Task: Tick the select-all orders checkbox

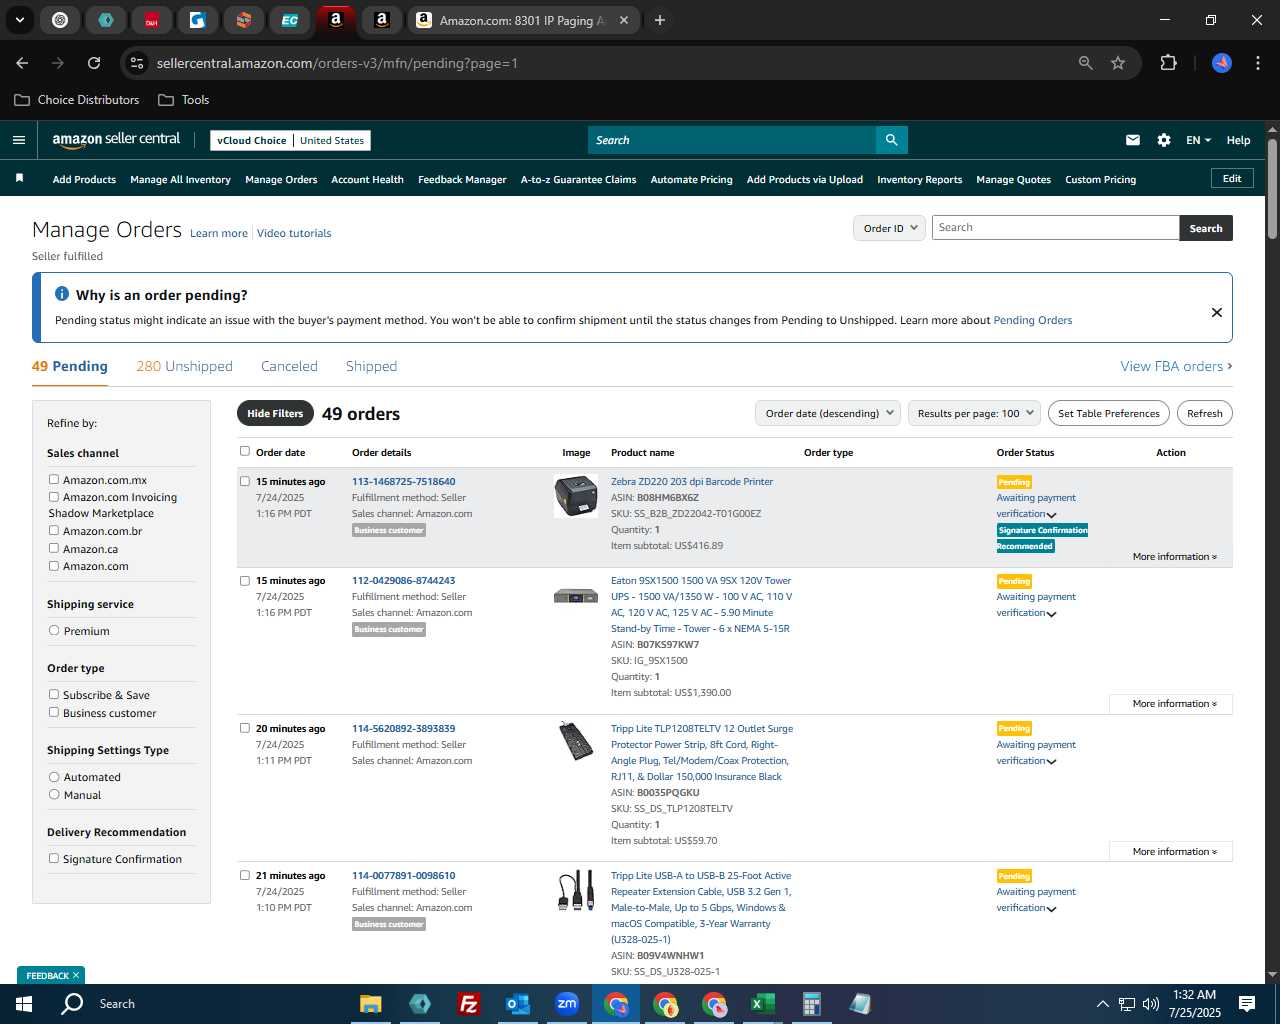Action: [245, 452]
